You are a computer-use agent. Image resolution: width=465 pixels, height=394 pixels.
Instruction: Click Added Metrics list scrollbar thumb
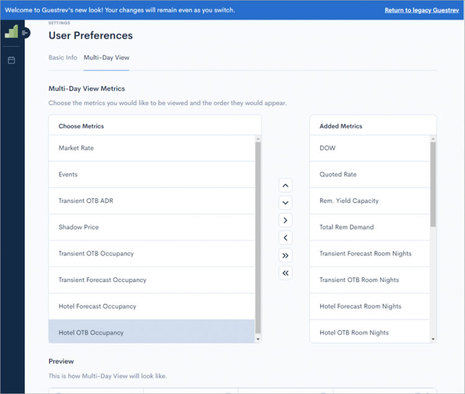(433, 184)
